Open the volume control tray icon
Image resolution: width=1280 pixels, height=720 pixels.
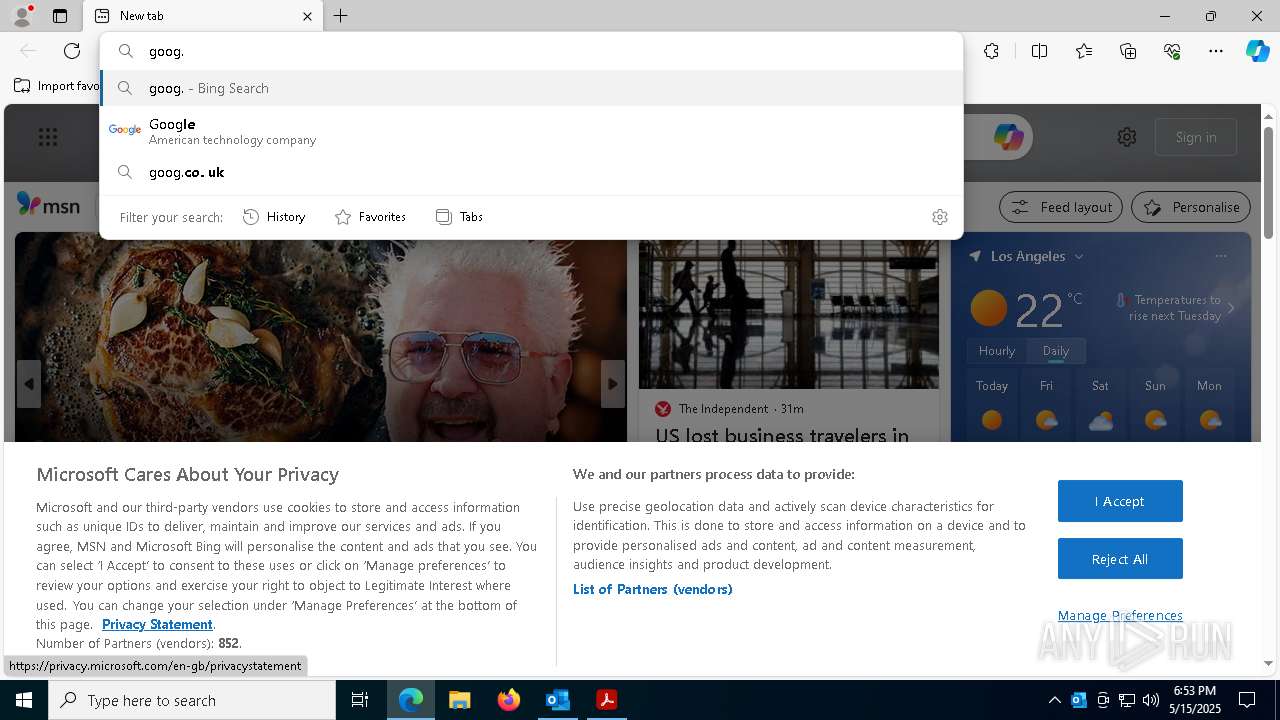[1151, 700]
